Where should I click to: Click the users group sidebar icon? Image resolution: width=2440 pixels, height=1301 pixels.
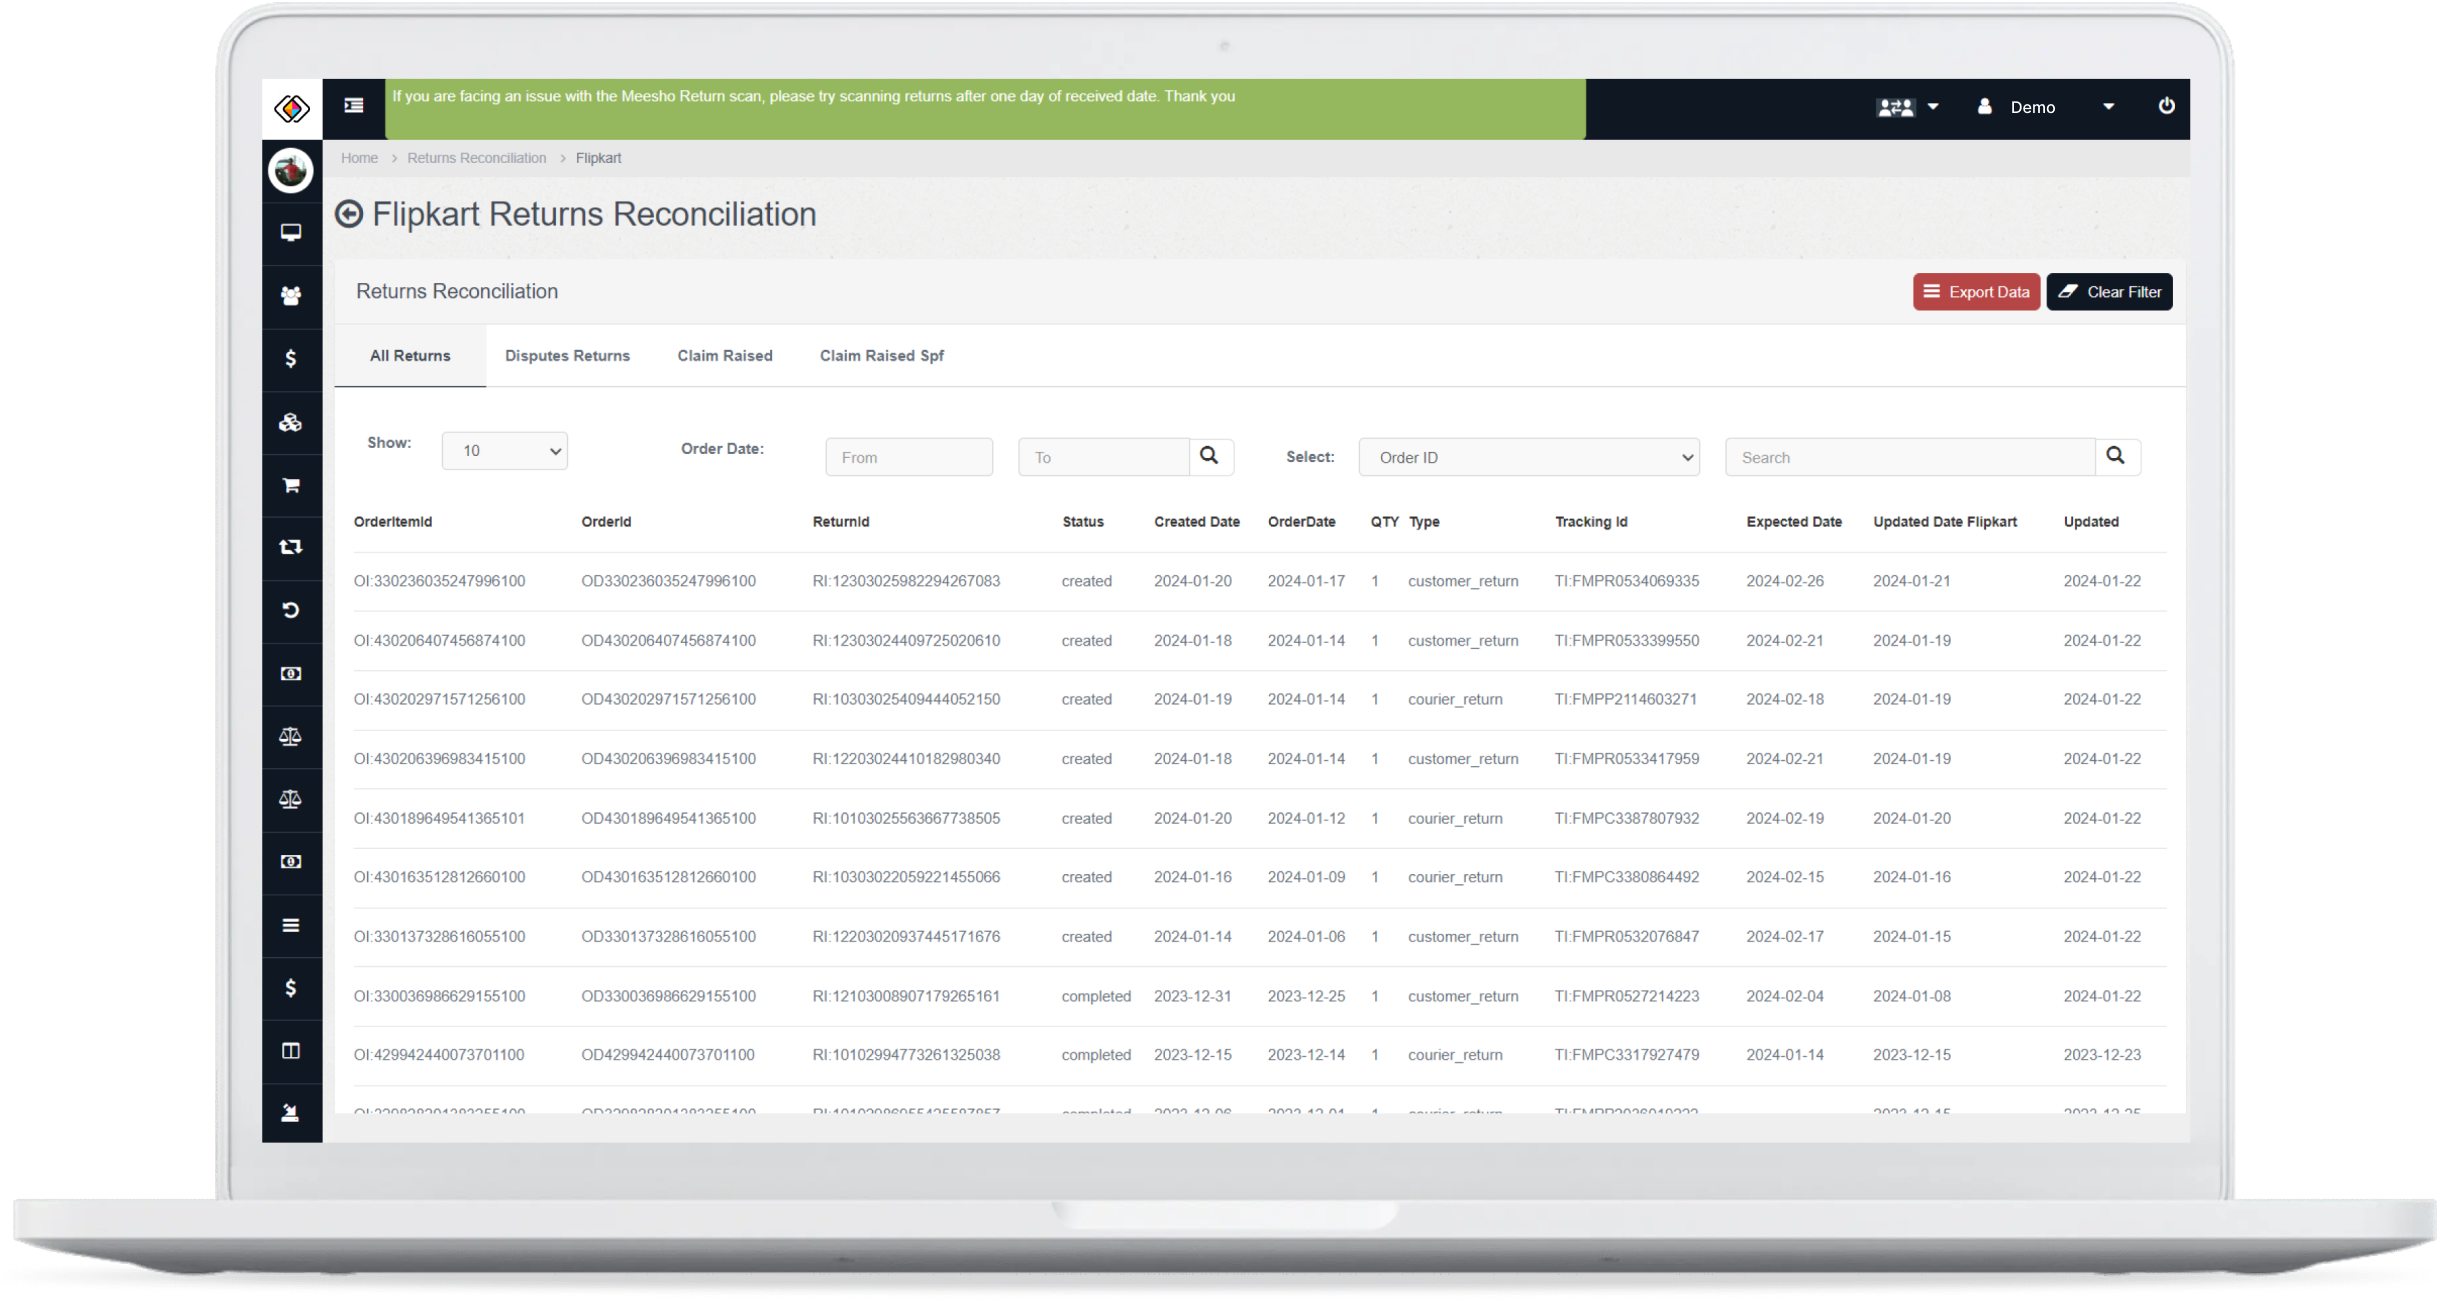pyautogui.click(x=291, y=296)
